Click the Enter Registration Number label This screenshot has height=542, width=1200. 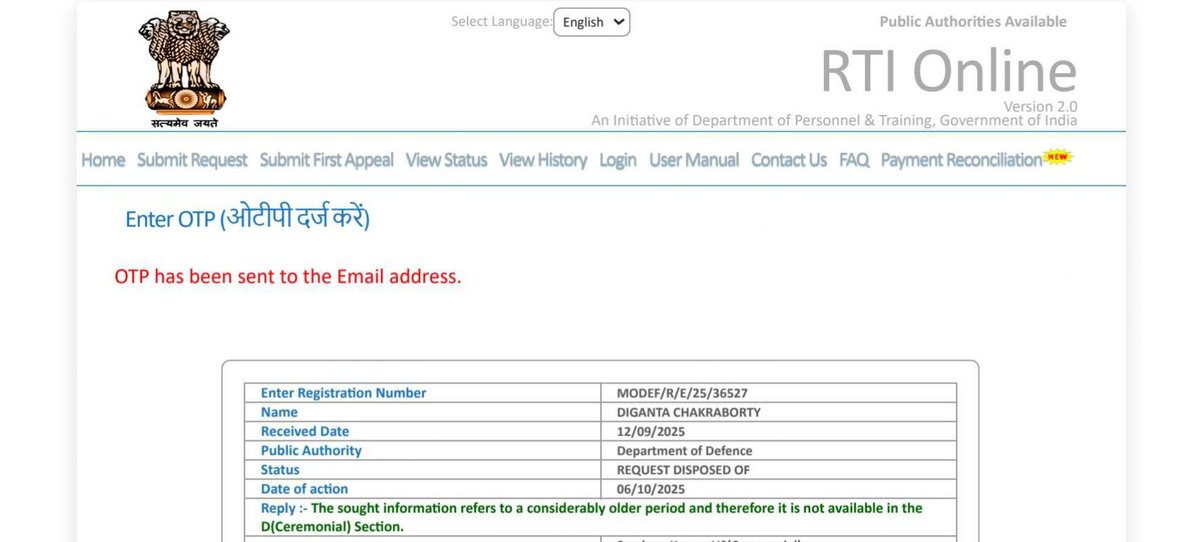coord(343,393)
